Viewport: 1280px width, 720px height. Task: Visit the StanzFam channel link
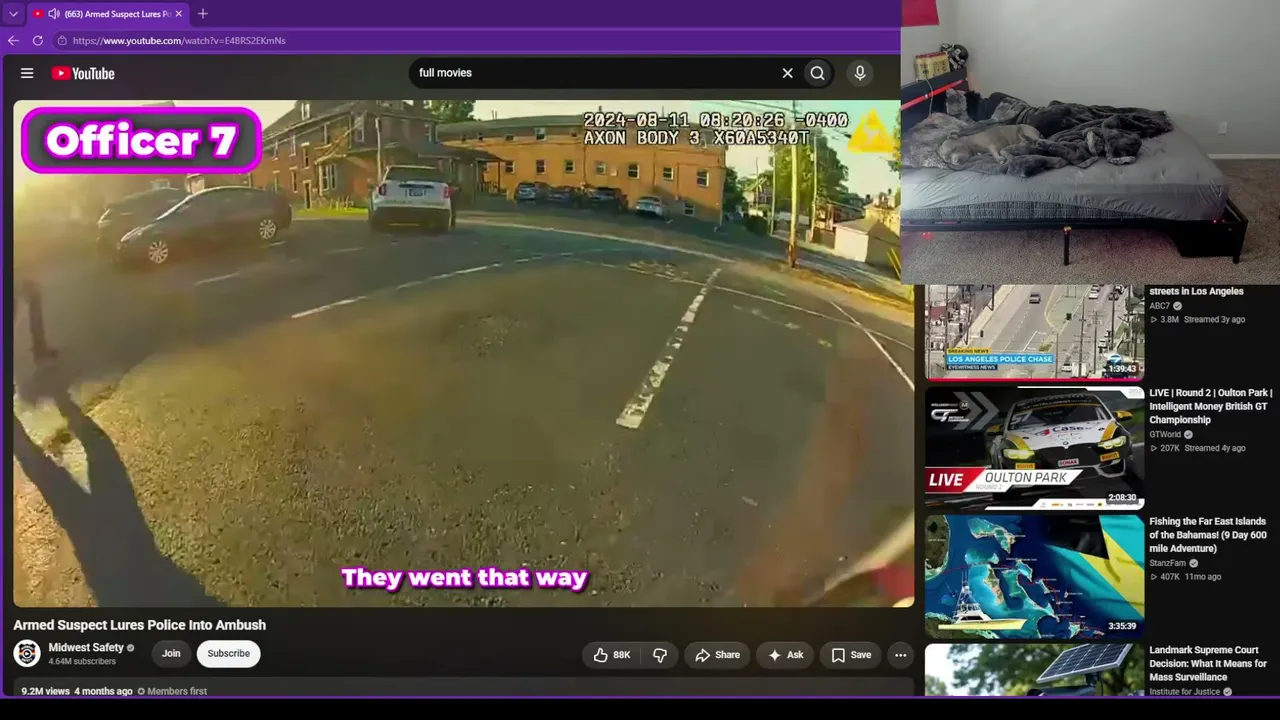1168,563
